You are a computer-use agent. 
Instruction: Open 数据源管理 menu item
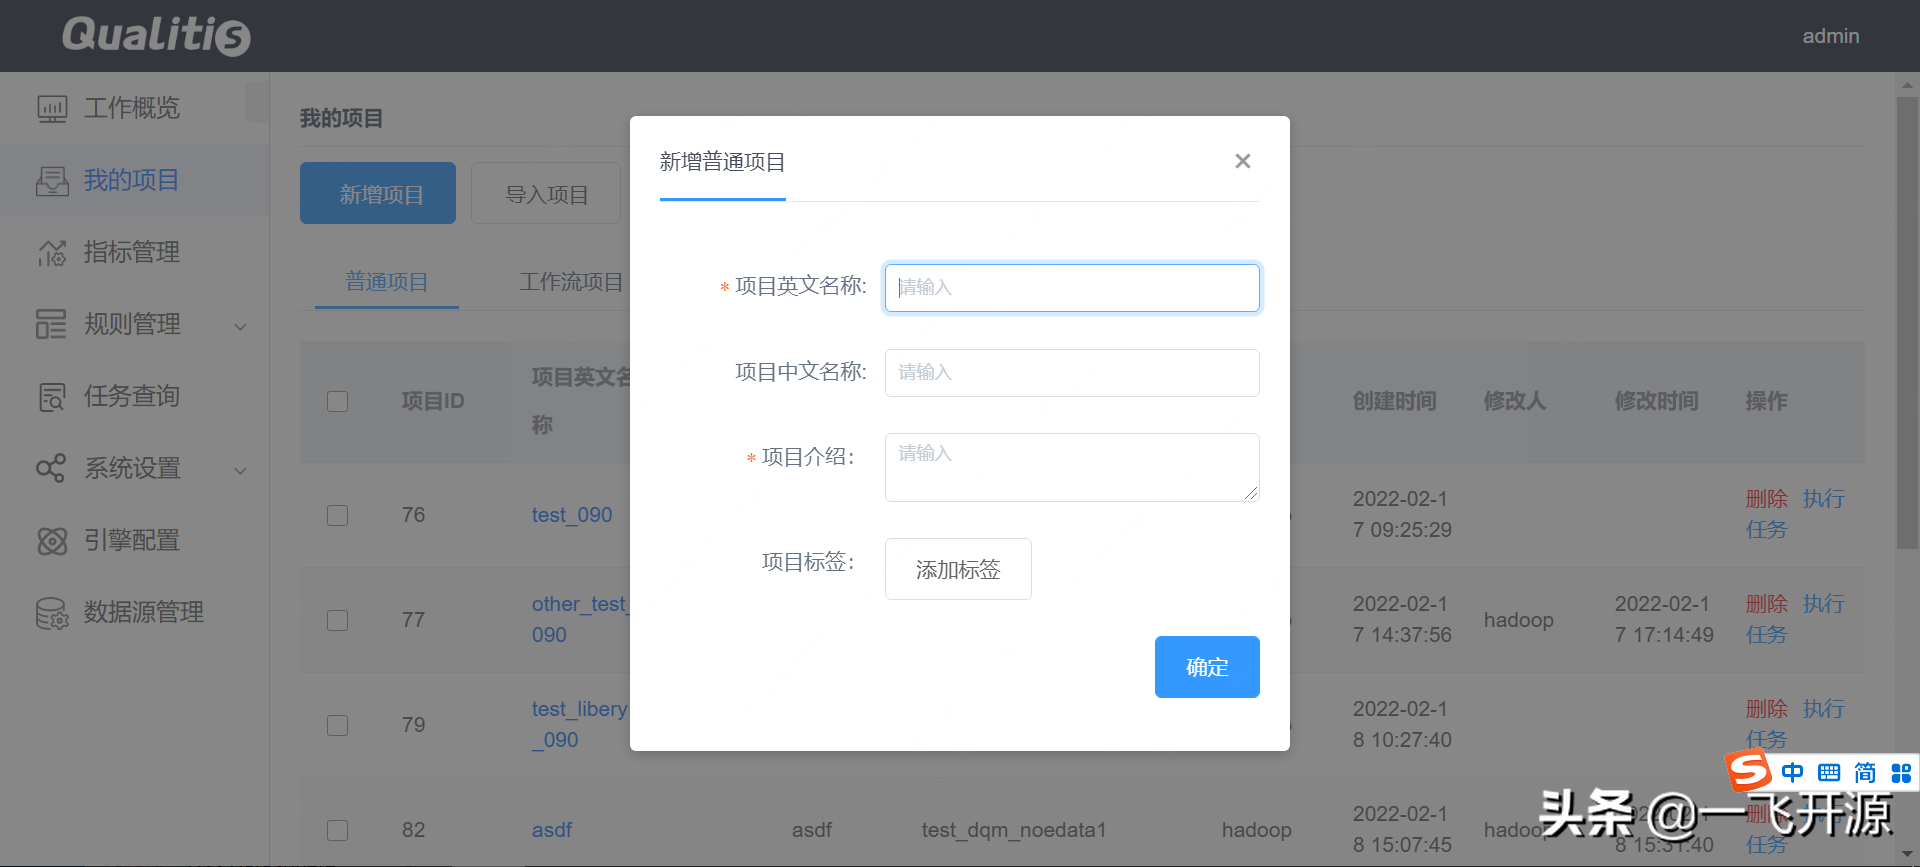134,612
